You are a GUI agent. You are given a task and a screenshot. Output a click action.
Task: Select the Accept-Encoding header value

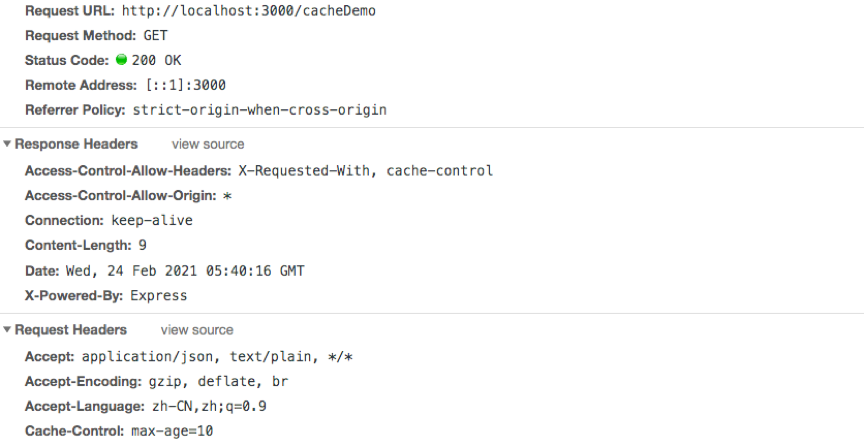pyautogui.click(x=209, y=381)
